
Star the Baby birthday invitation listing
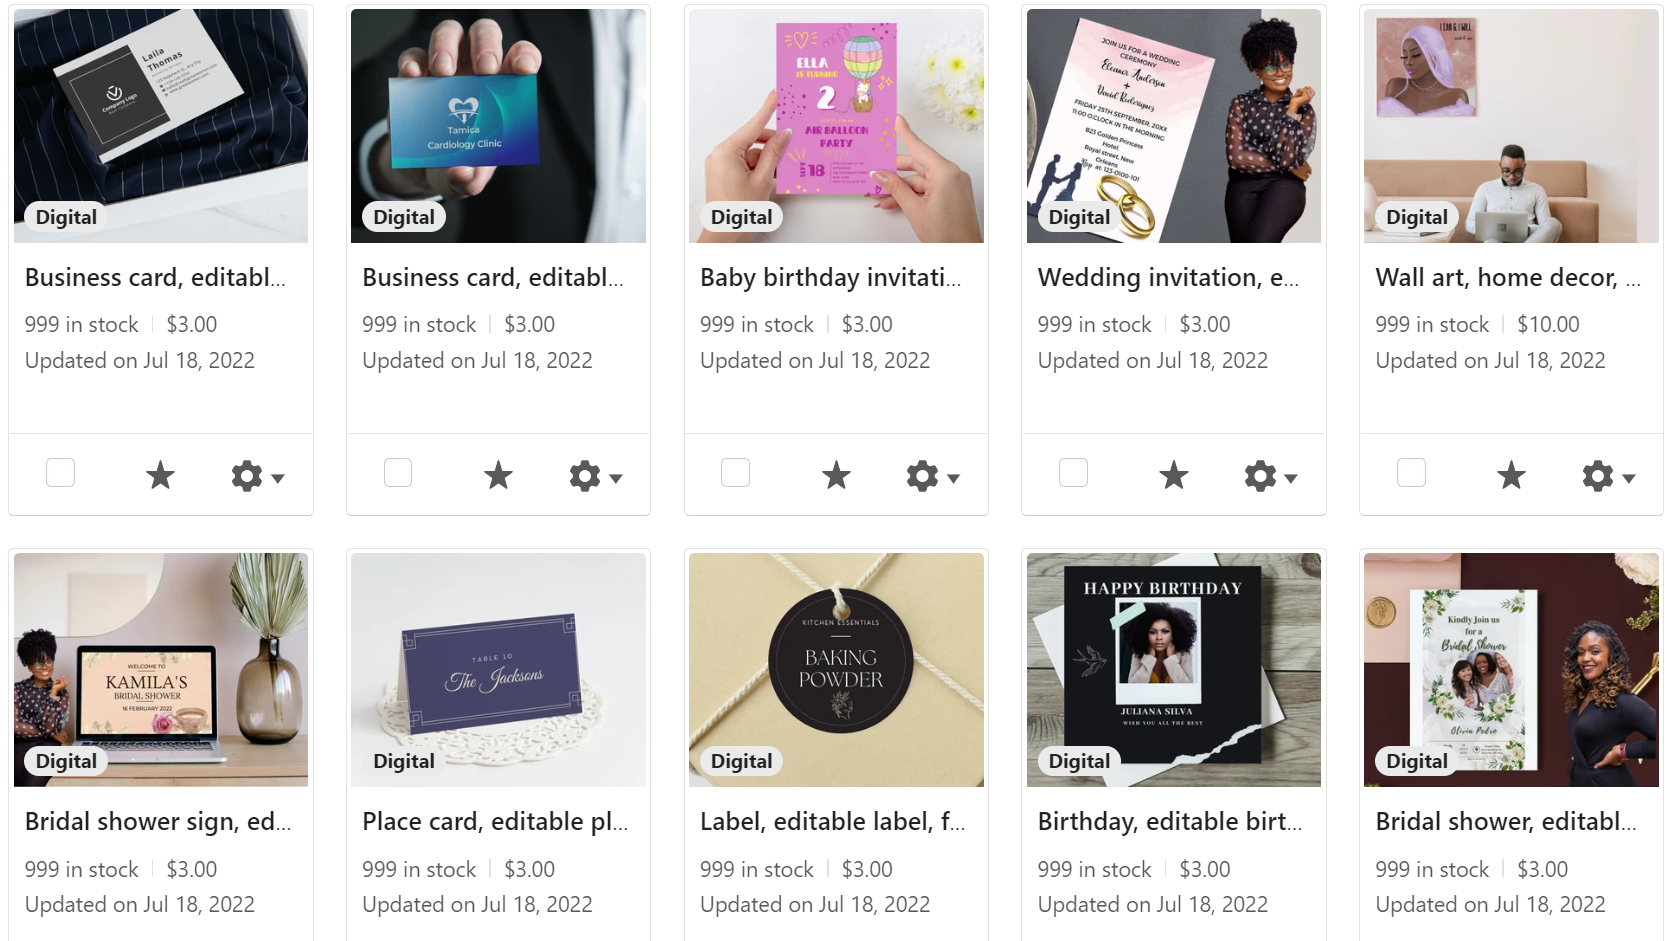pos(836,475)
